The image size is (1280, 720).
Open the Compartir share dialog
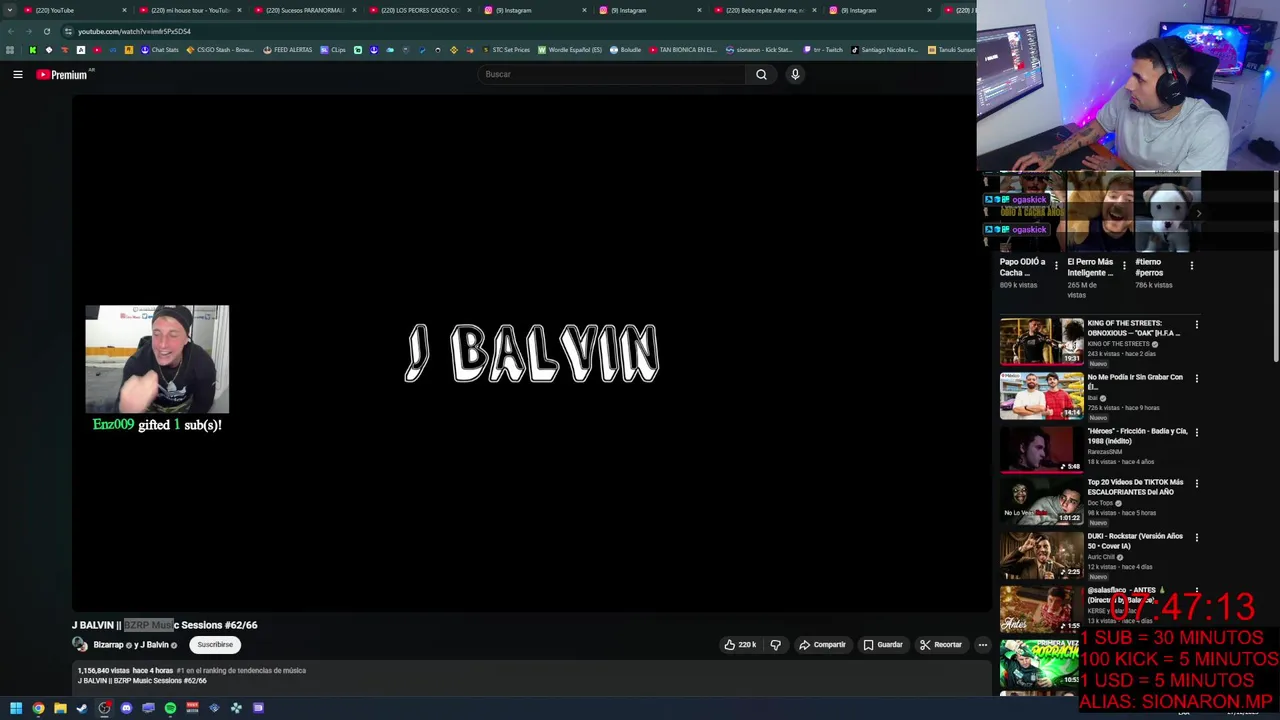tap(822, 645)
